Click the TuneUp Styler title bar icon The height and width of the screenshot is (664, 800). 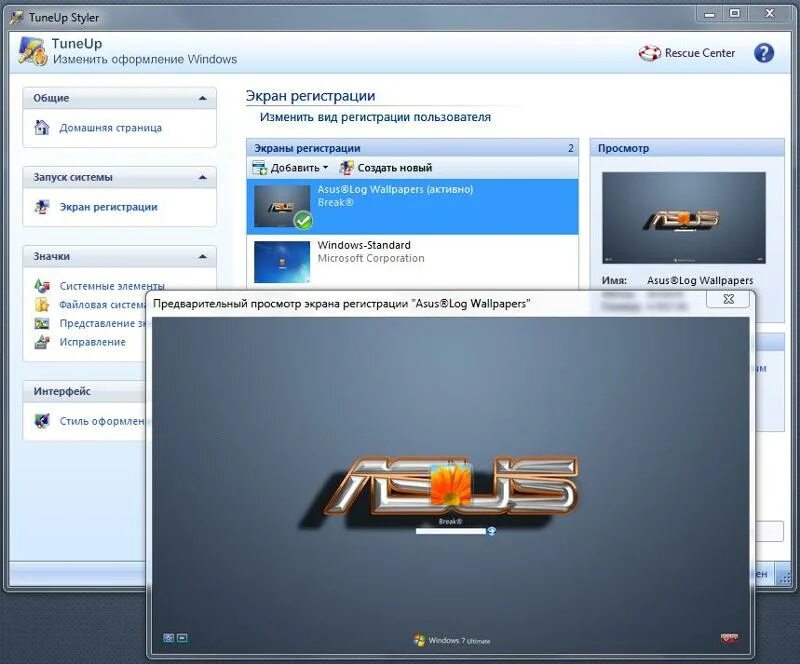coord(17,17)
